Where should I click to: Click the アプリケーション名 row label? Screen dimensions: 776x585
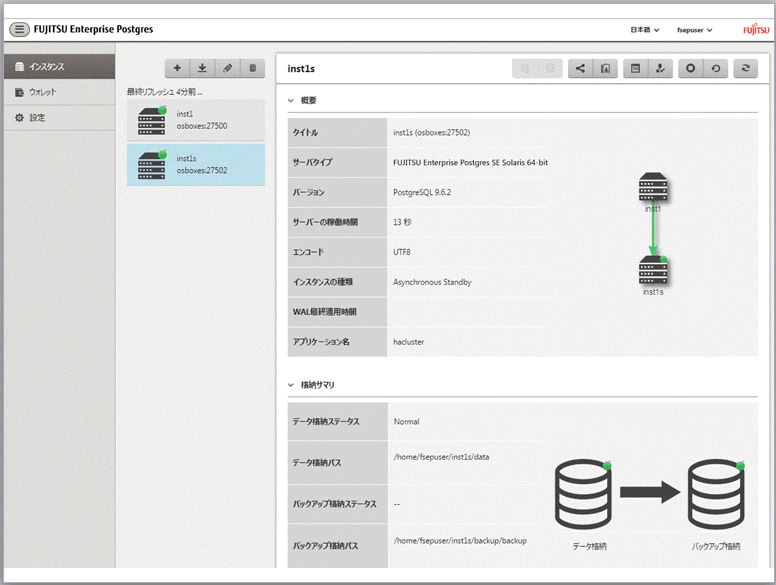(x=321, y=342)
